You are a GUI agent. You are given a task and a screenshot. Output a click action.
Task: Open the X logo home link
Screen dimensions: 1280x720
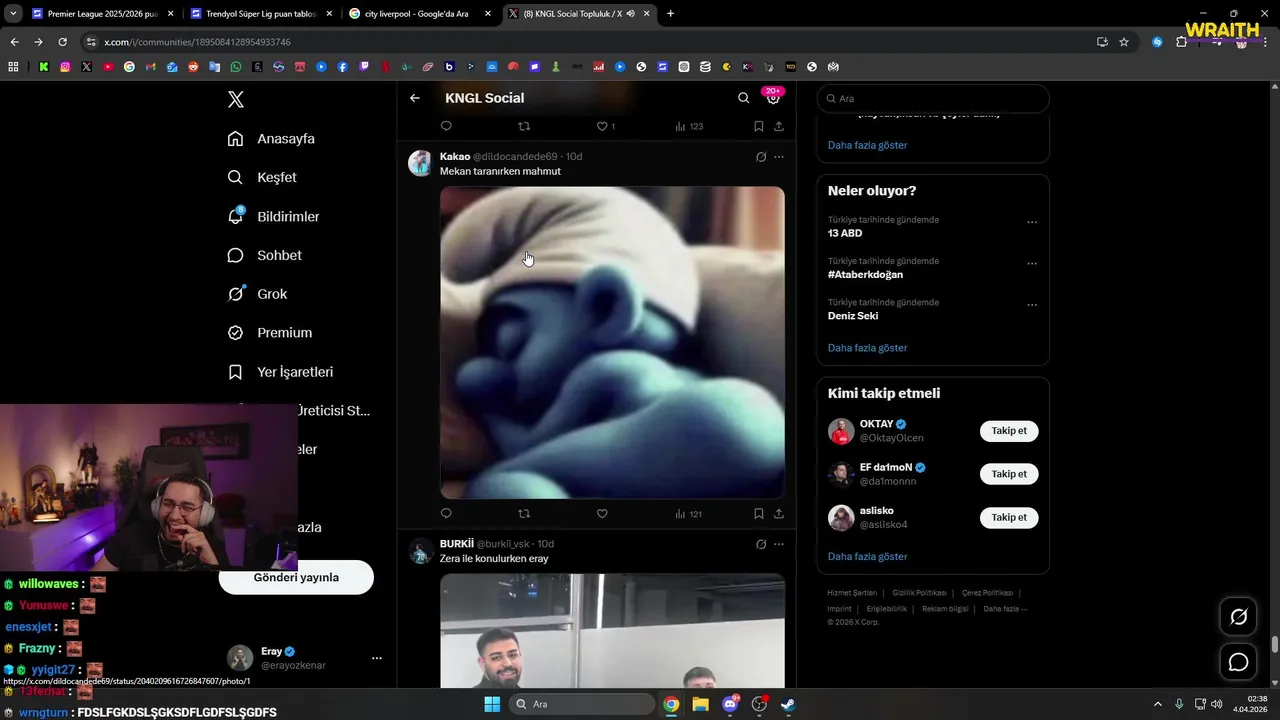[236, 99]
